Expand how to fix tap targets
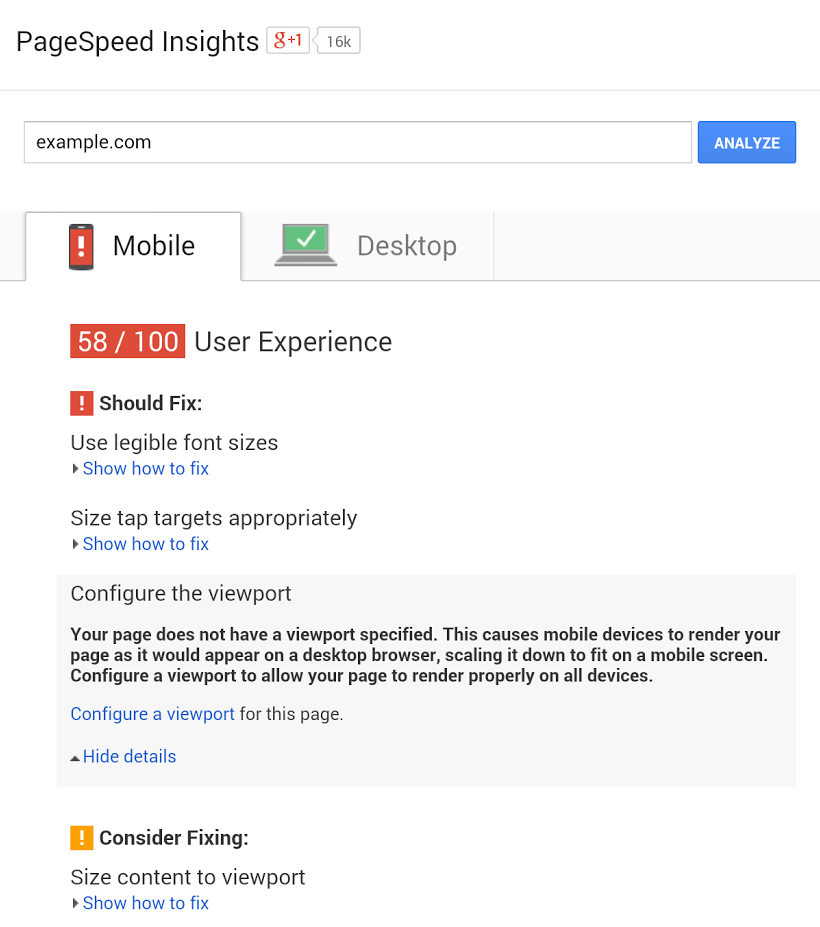This screenshot has width=820, height=927. [x=145, y=544]
